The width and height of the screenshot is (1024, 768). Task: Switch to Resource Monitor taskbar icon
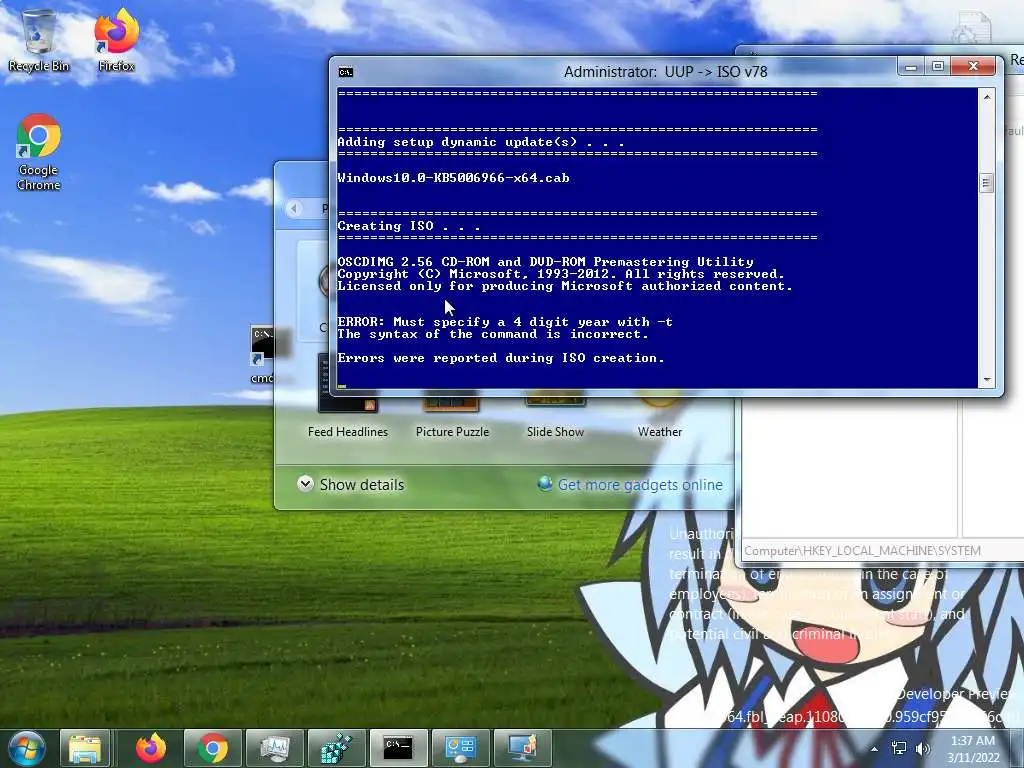[x=274, y=748]
